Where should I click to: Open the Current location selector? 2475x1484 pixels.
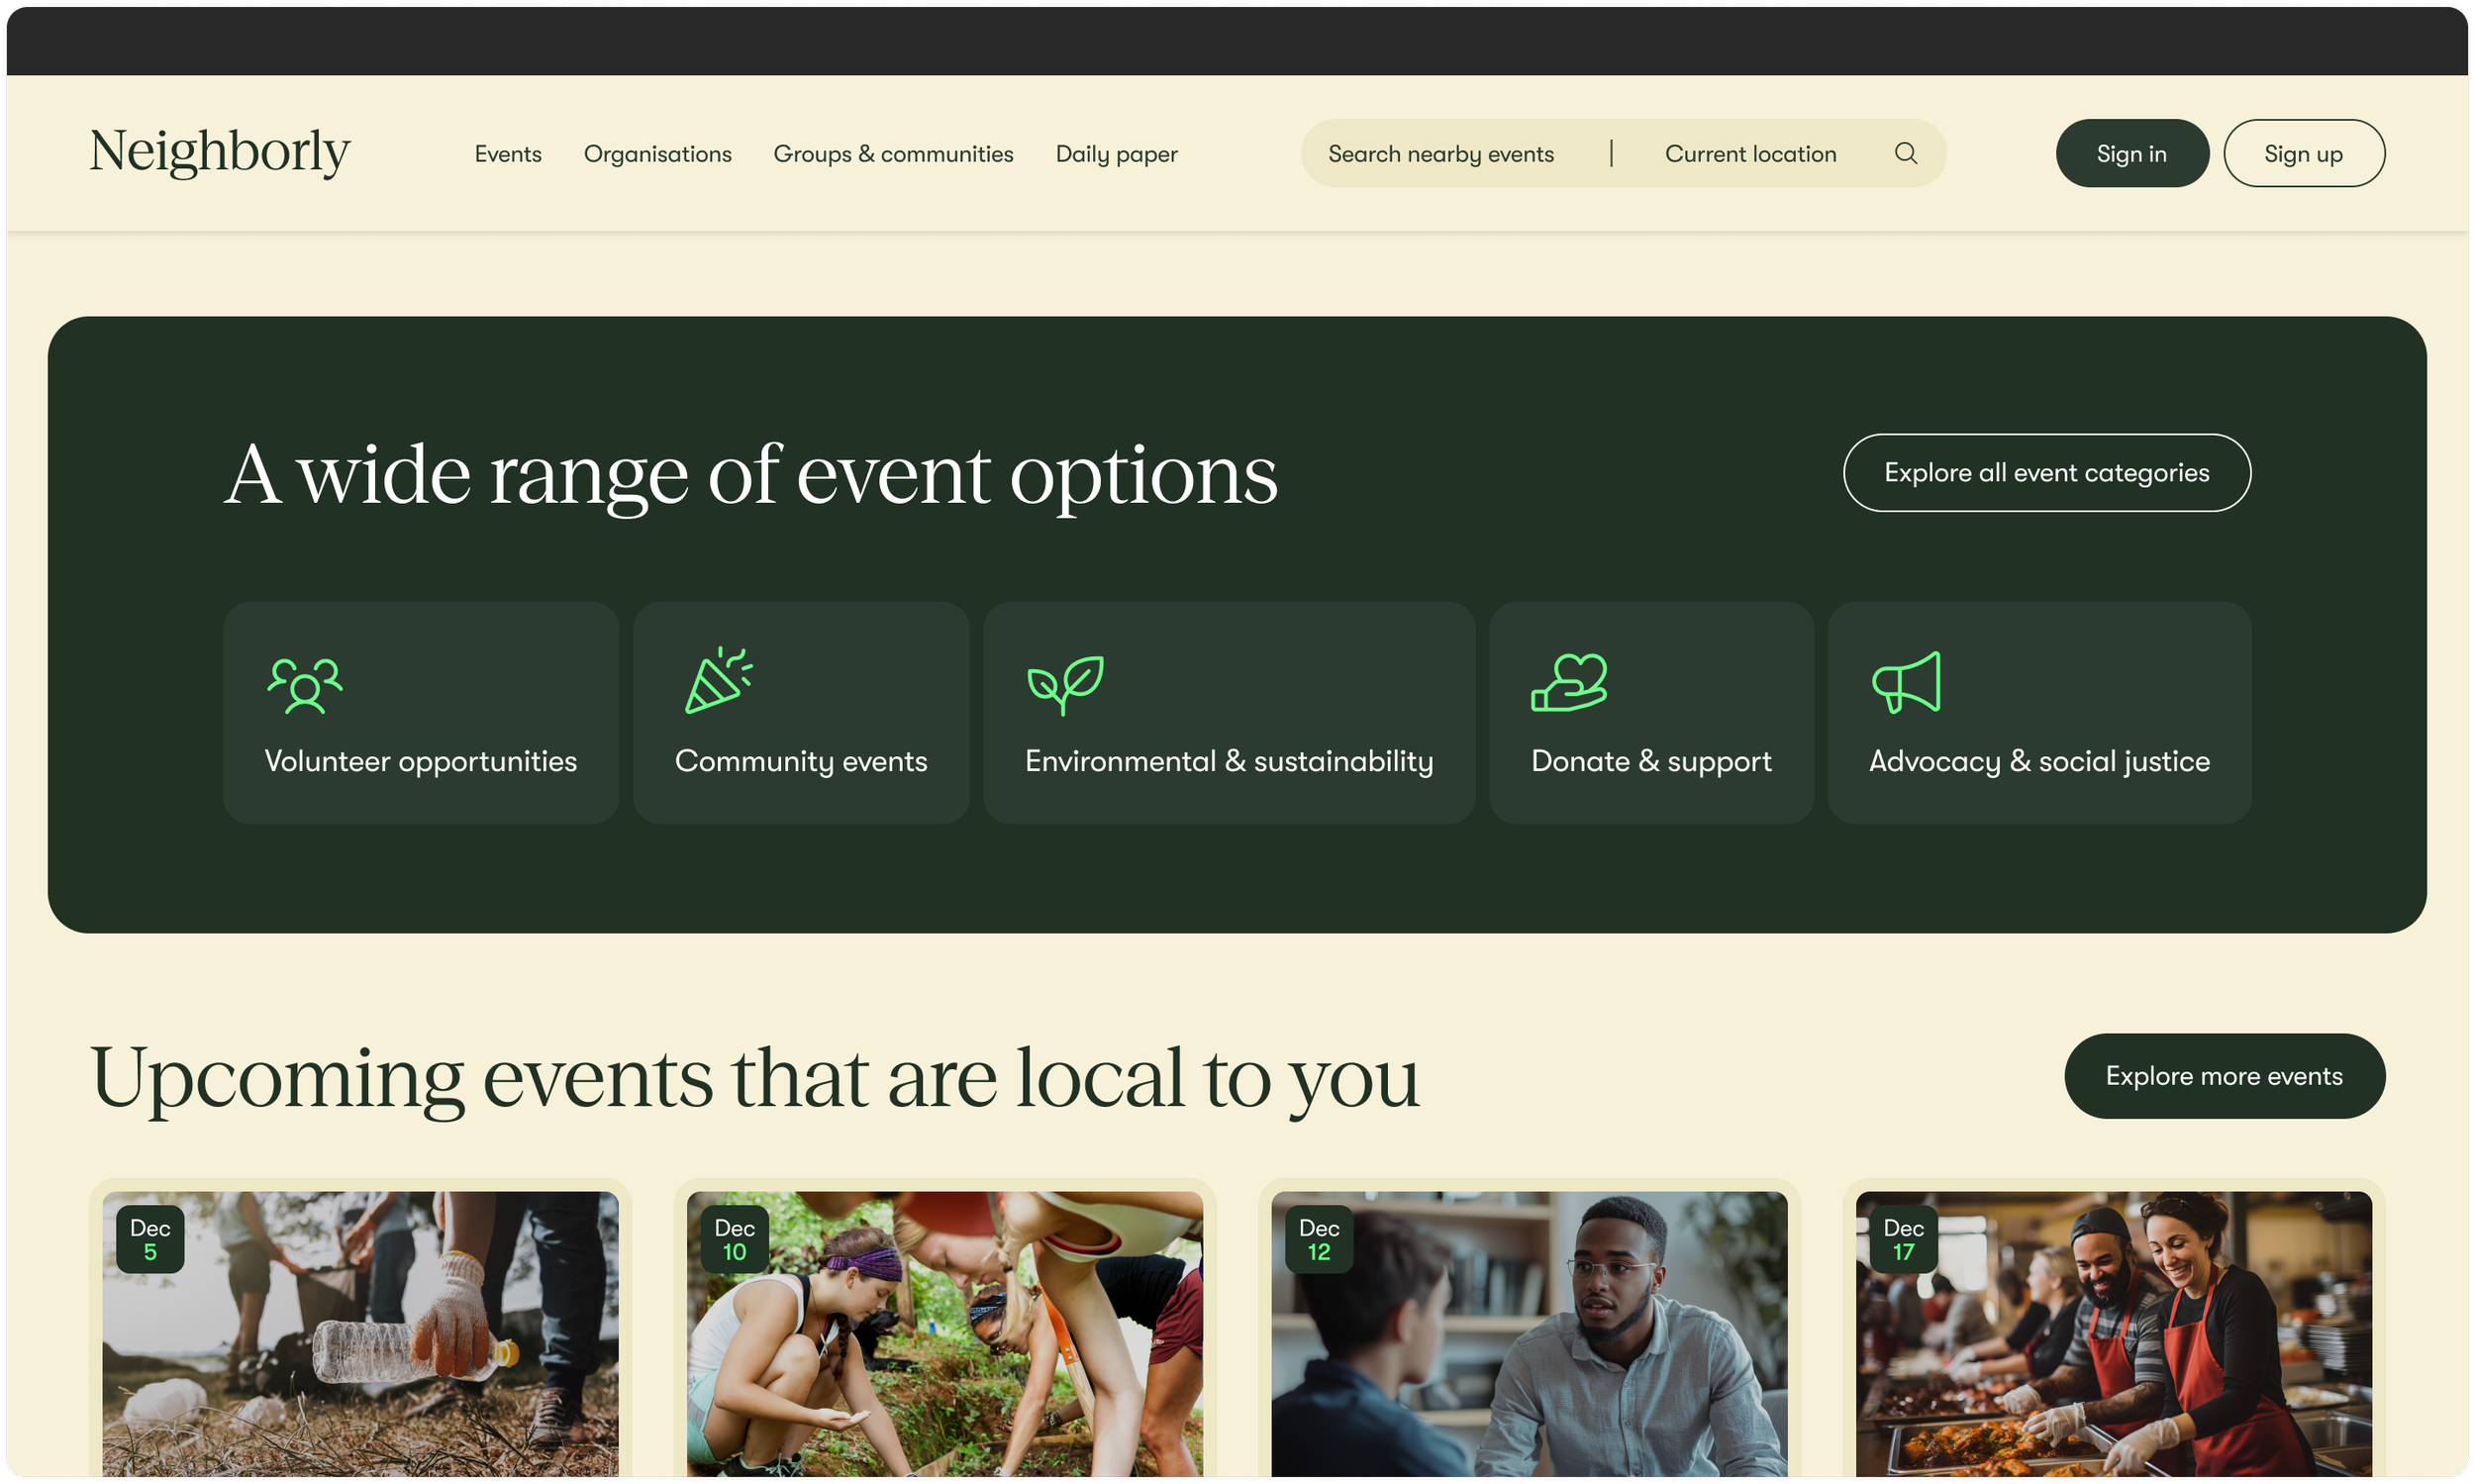[x=1750, y=153]
